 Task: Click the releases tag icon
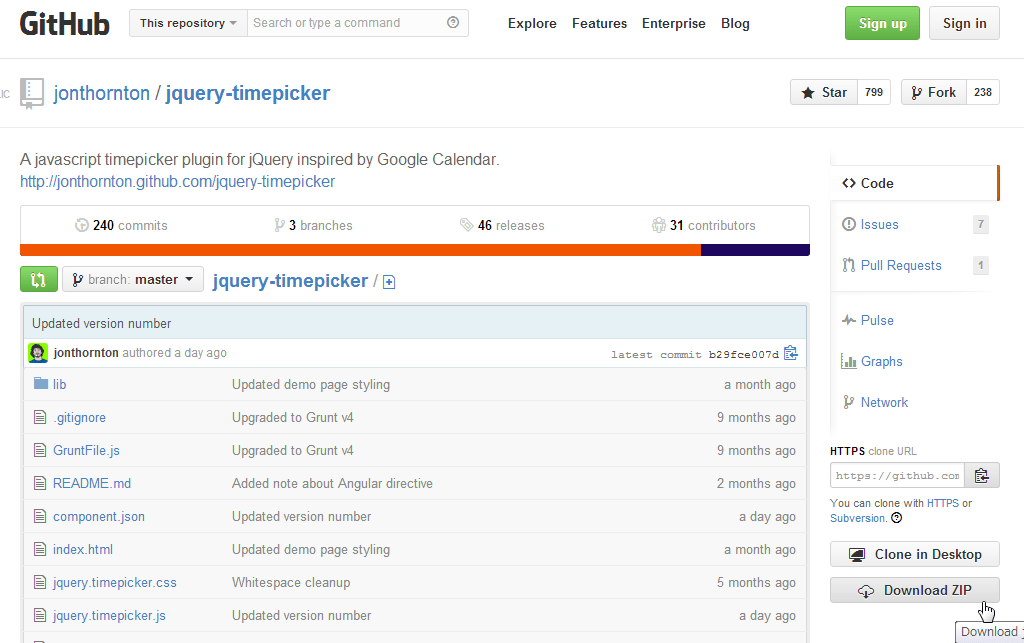pyautogui.click(x=466, y=225)
